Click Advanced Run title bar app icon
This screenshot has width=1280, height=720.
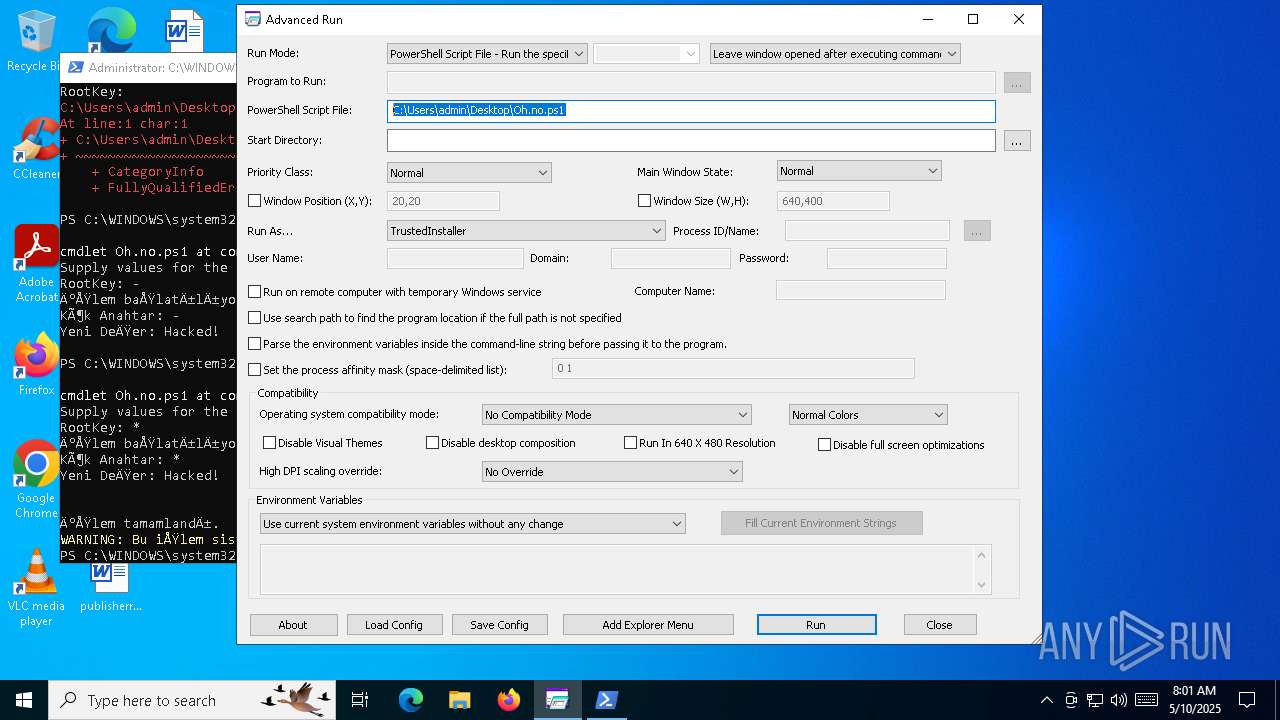(253, 19)
